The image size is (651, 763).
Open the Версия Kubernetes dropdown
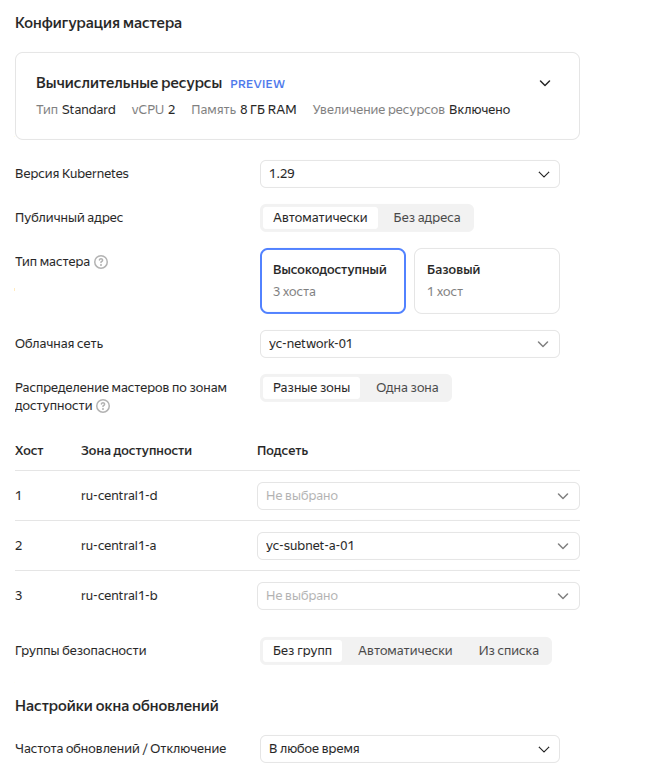409,174
